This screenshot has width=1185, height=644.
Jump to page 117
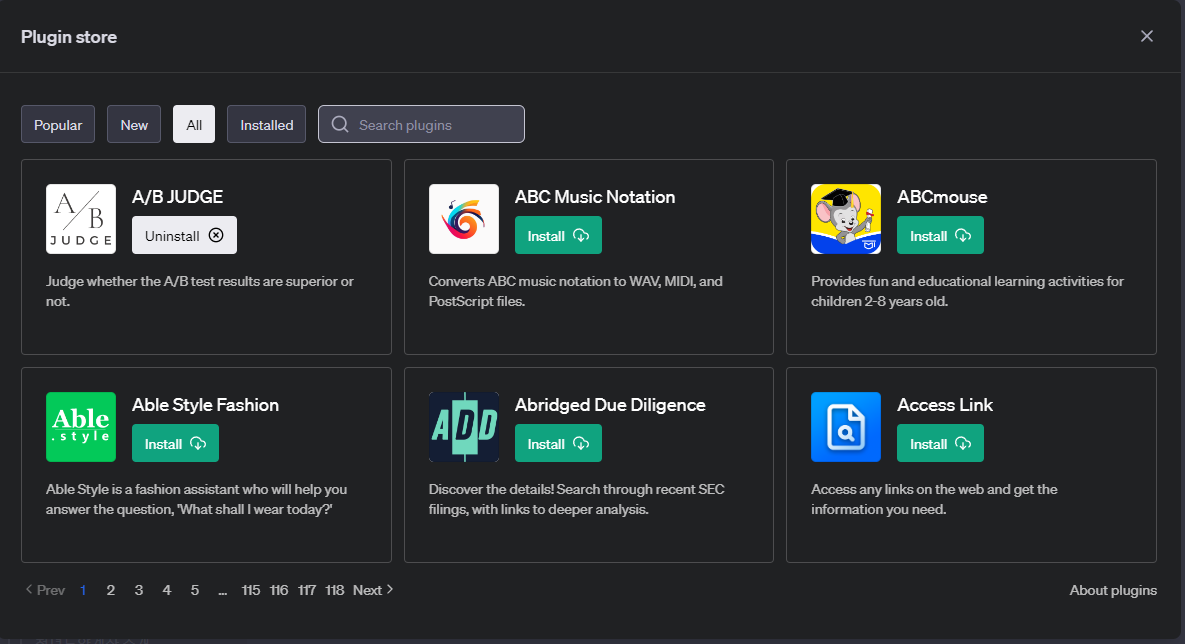coord(307,590)
